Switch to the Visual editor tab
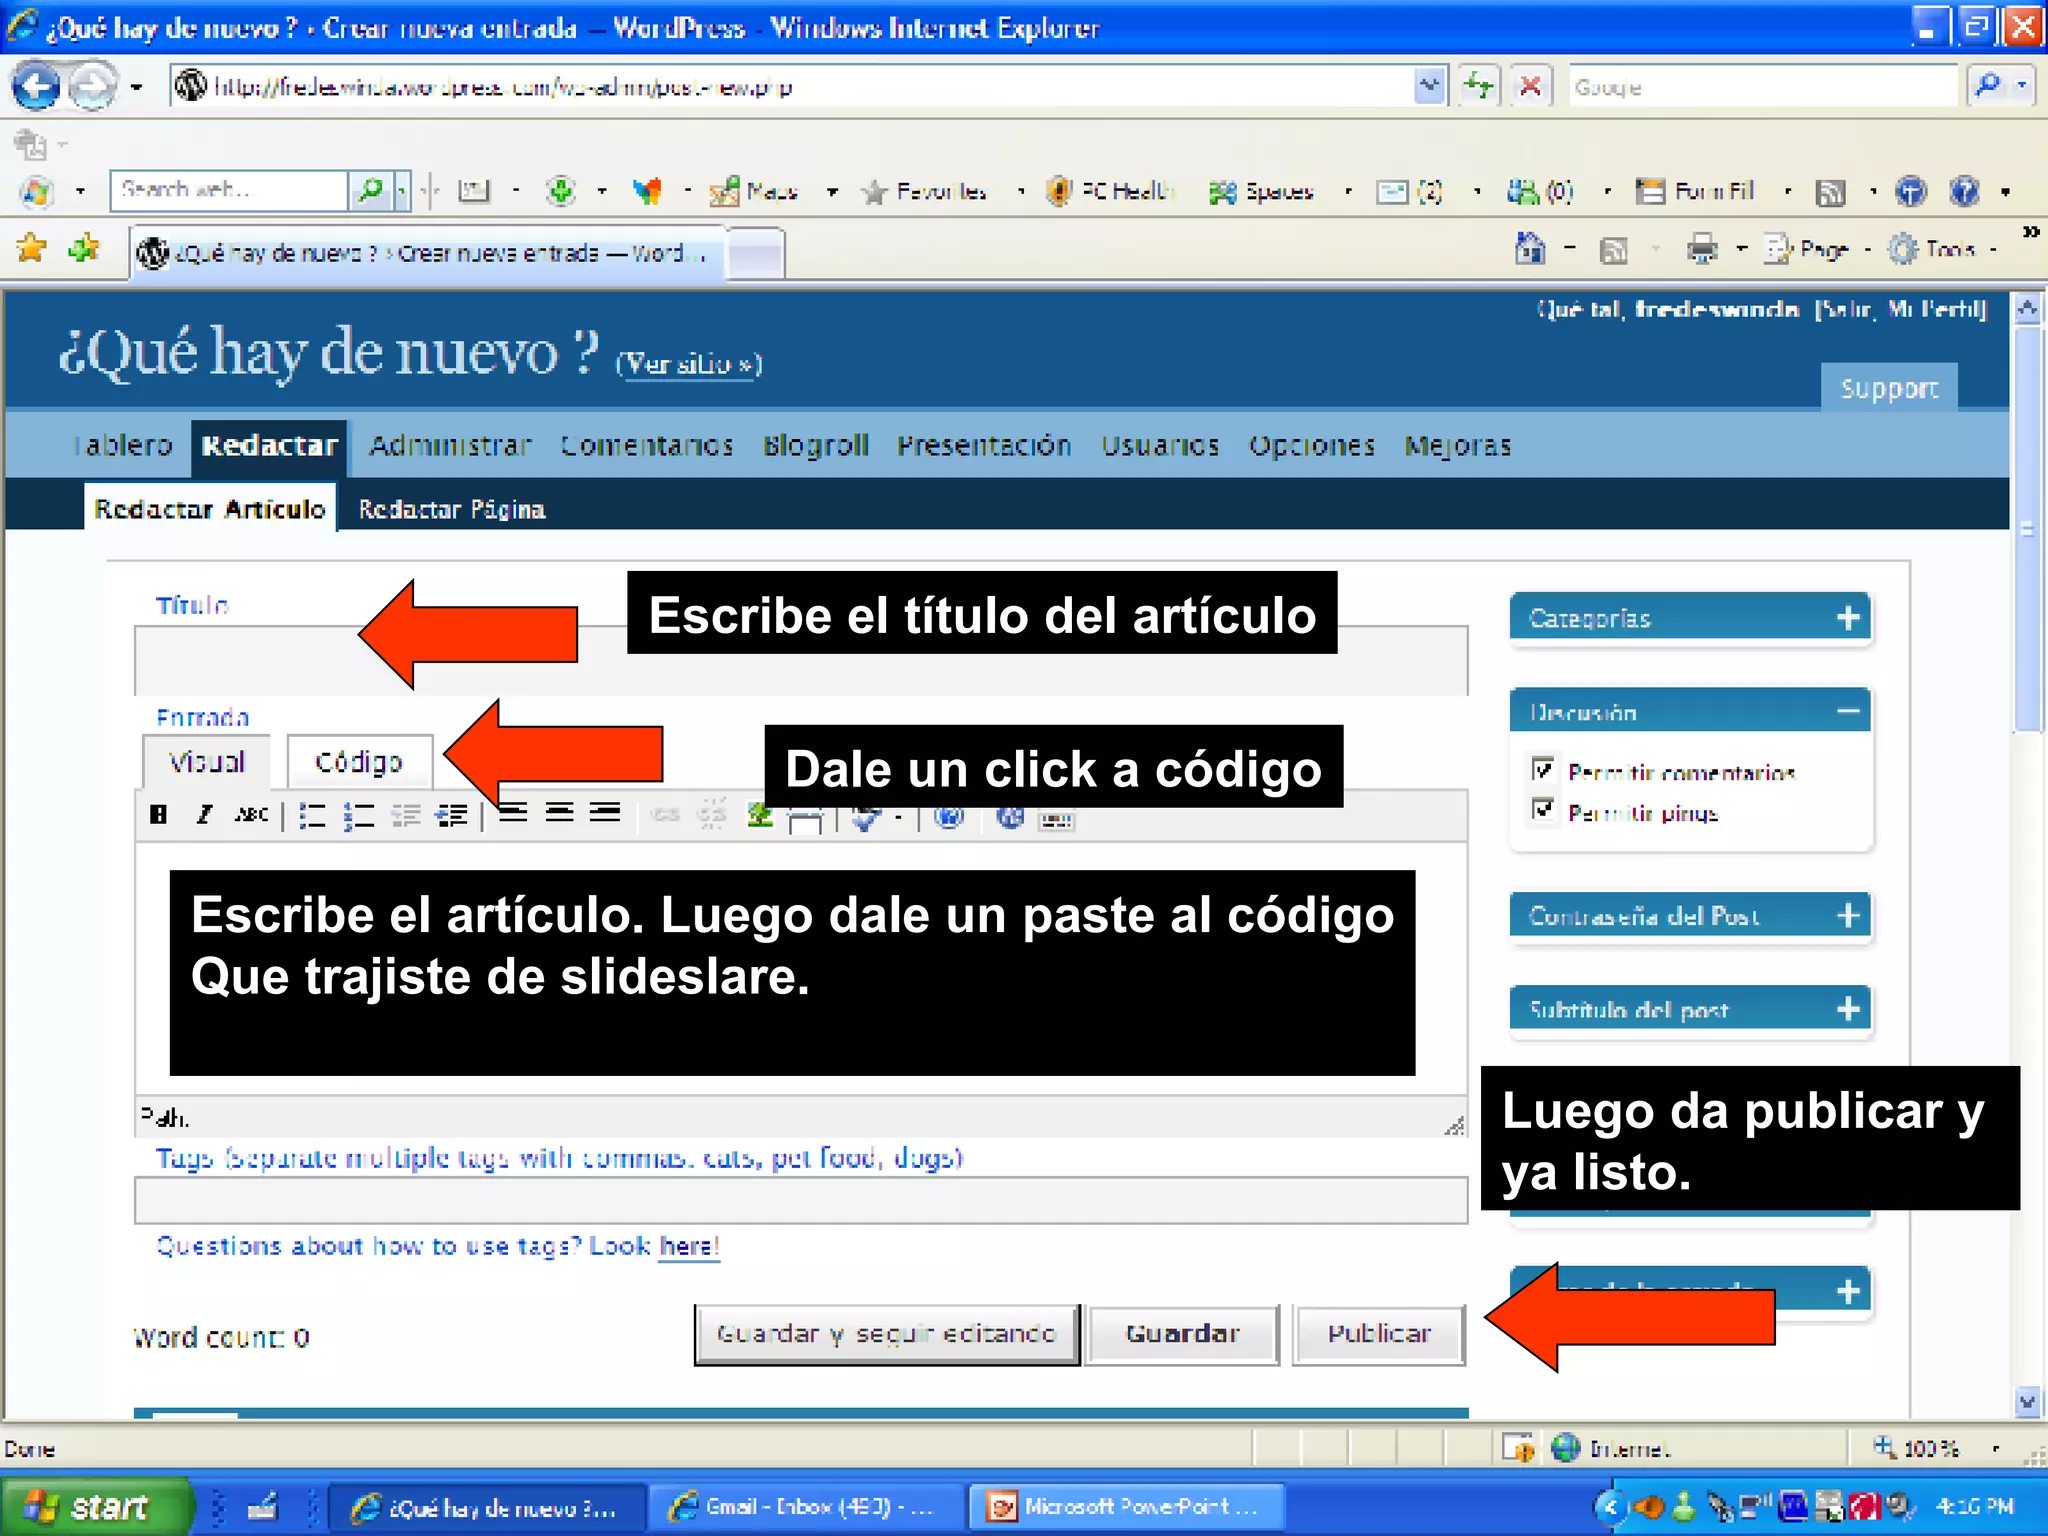The width and height of the screenshot is (2048, 1536). 206,762
